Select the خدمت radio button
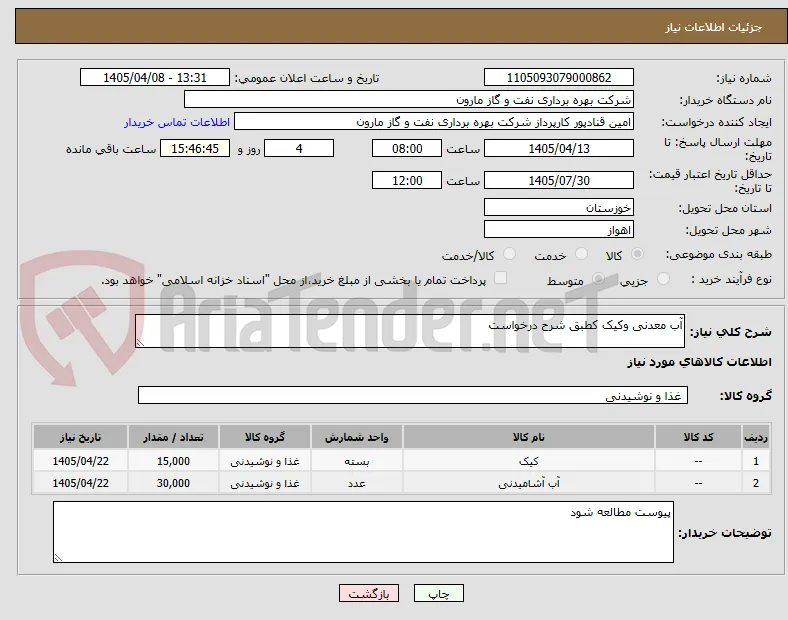The height and width of the screenshot is (620, 788). pyautogui.click(x=581, y=254)
